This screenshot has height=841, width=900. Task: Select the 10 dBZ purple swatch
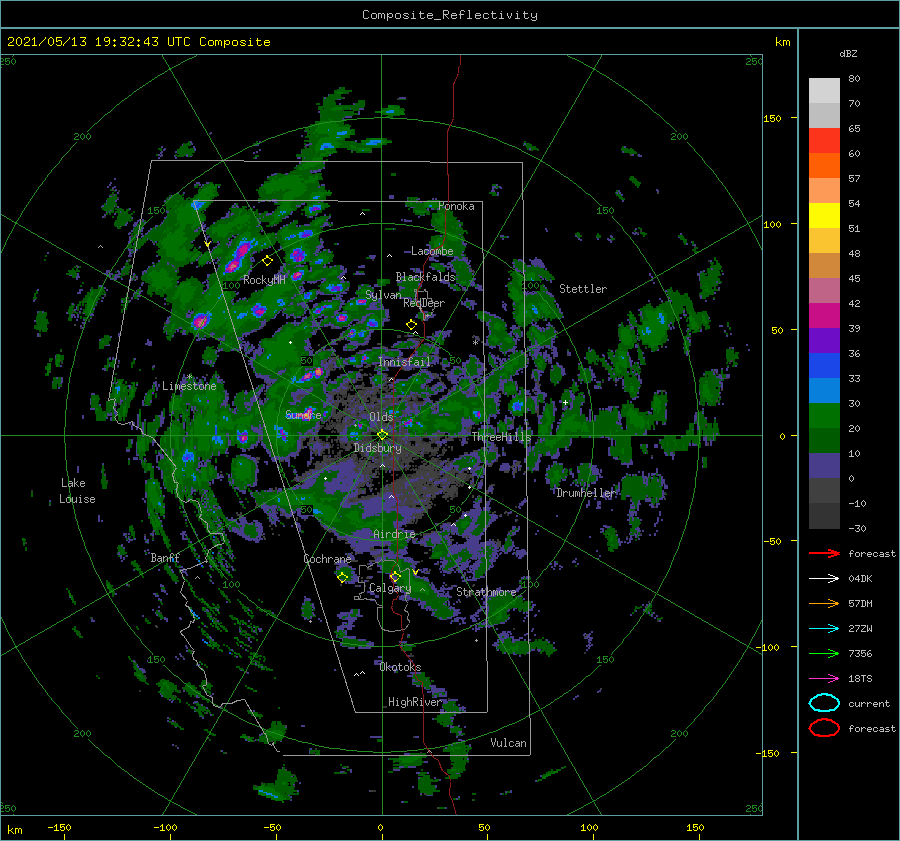tap(824, 466)
